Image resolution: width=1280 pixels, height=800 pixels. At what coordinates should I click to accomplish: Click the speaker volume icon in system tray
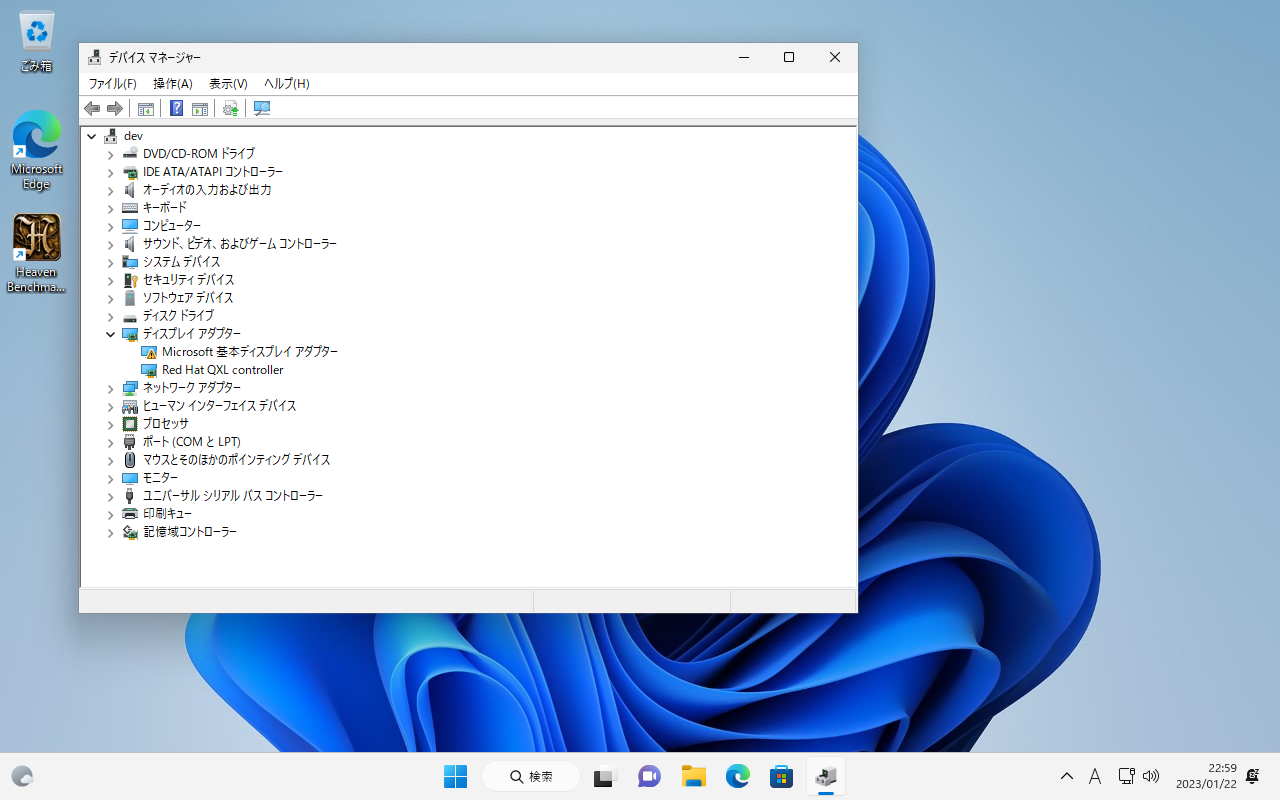(x=1151, y=776)
